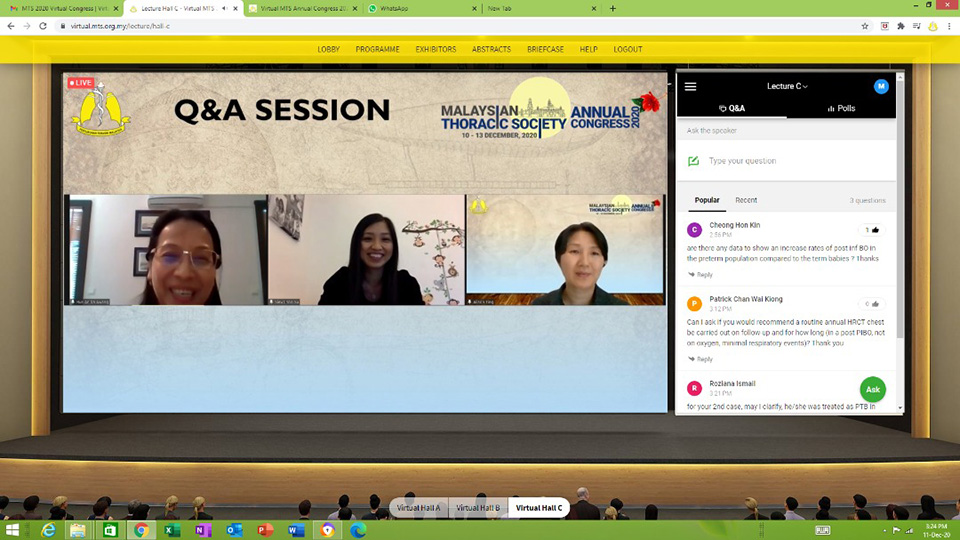Reload the page

pos(43,26)
